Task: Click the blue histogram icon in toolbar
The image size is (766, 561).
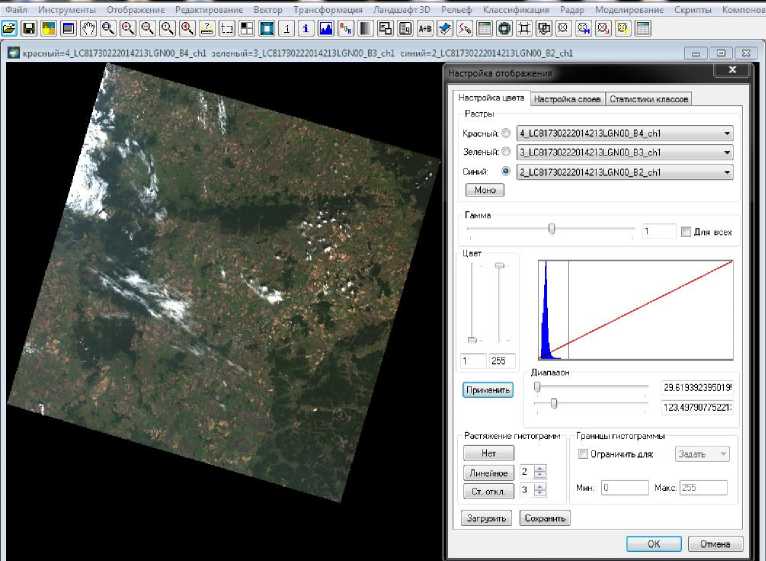Action: [x=325, y=28]
